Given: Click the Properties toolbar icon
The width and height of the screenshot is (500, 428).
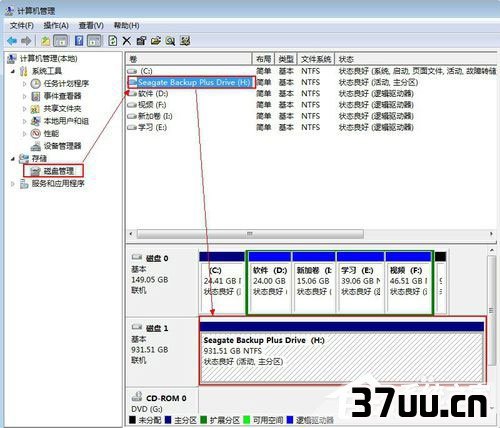Looking at the screenshot, I should [141, 41].
